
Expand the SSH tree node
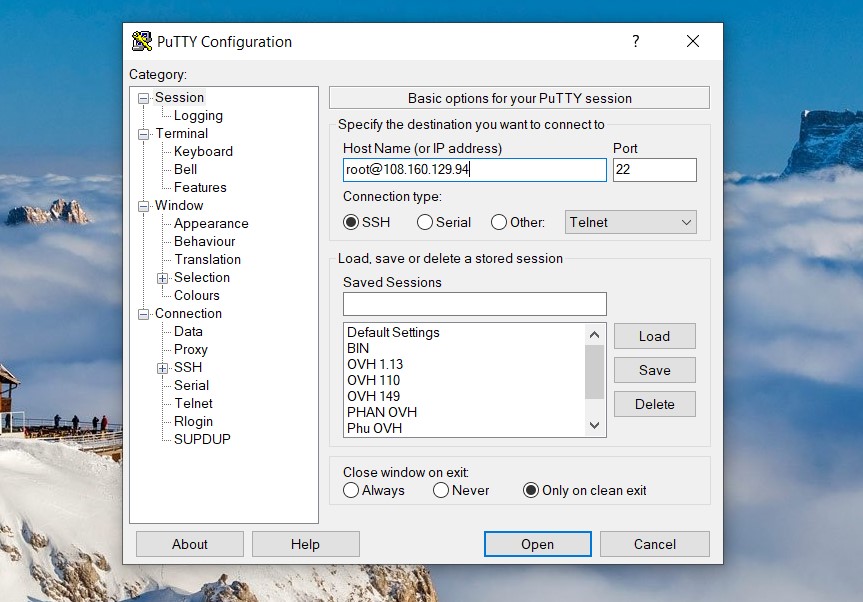162,368
